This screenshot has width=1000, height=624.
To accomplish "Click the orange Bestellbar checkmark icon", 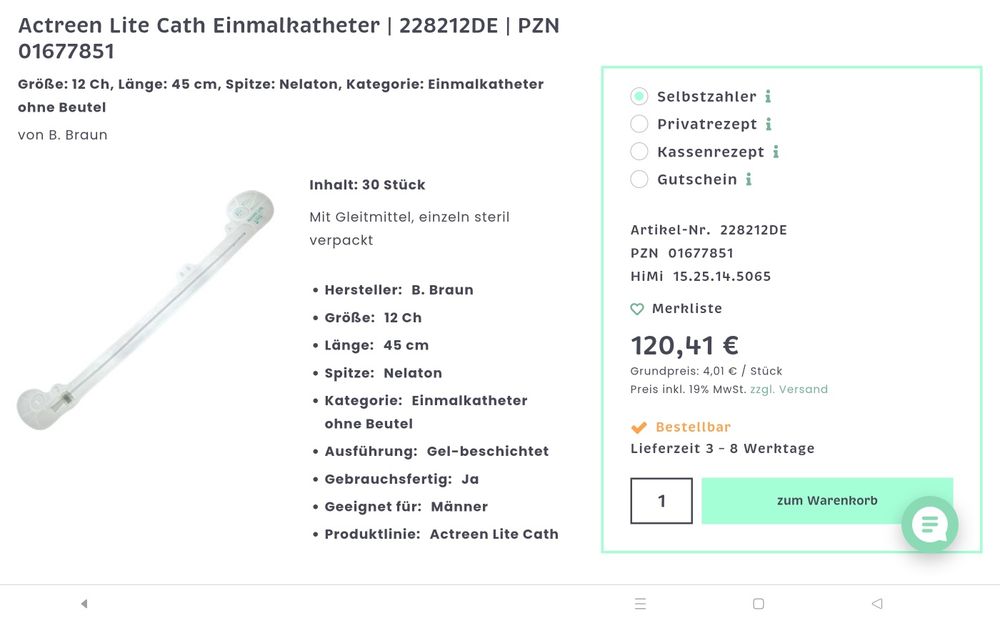I will click(639, 428).
